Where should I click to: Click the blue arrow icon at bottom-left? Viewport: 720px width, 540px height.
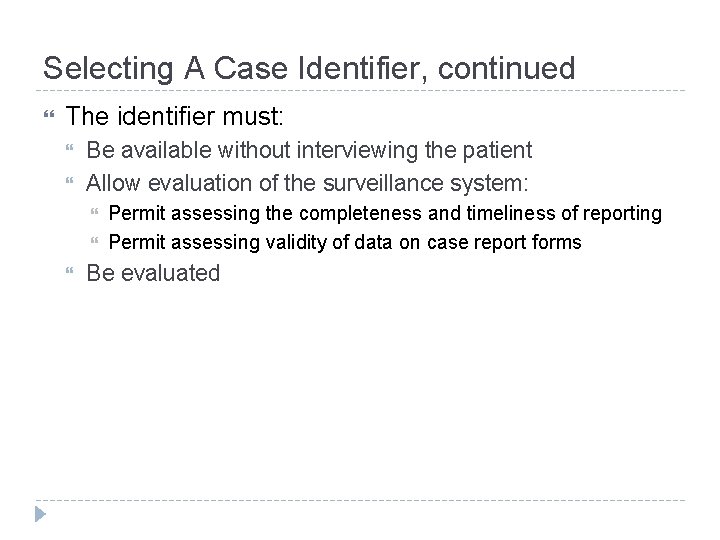(x=40, y=516)
